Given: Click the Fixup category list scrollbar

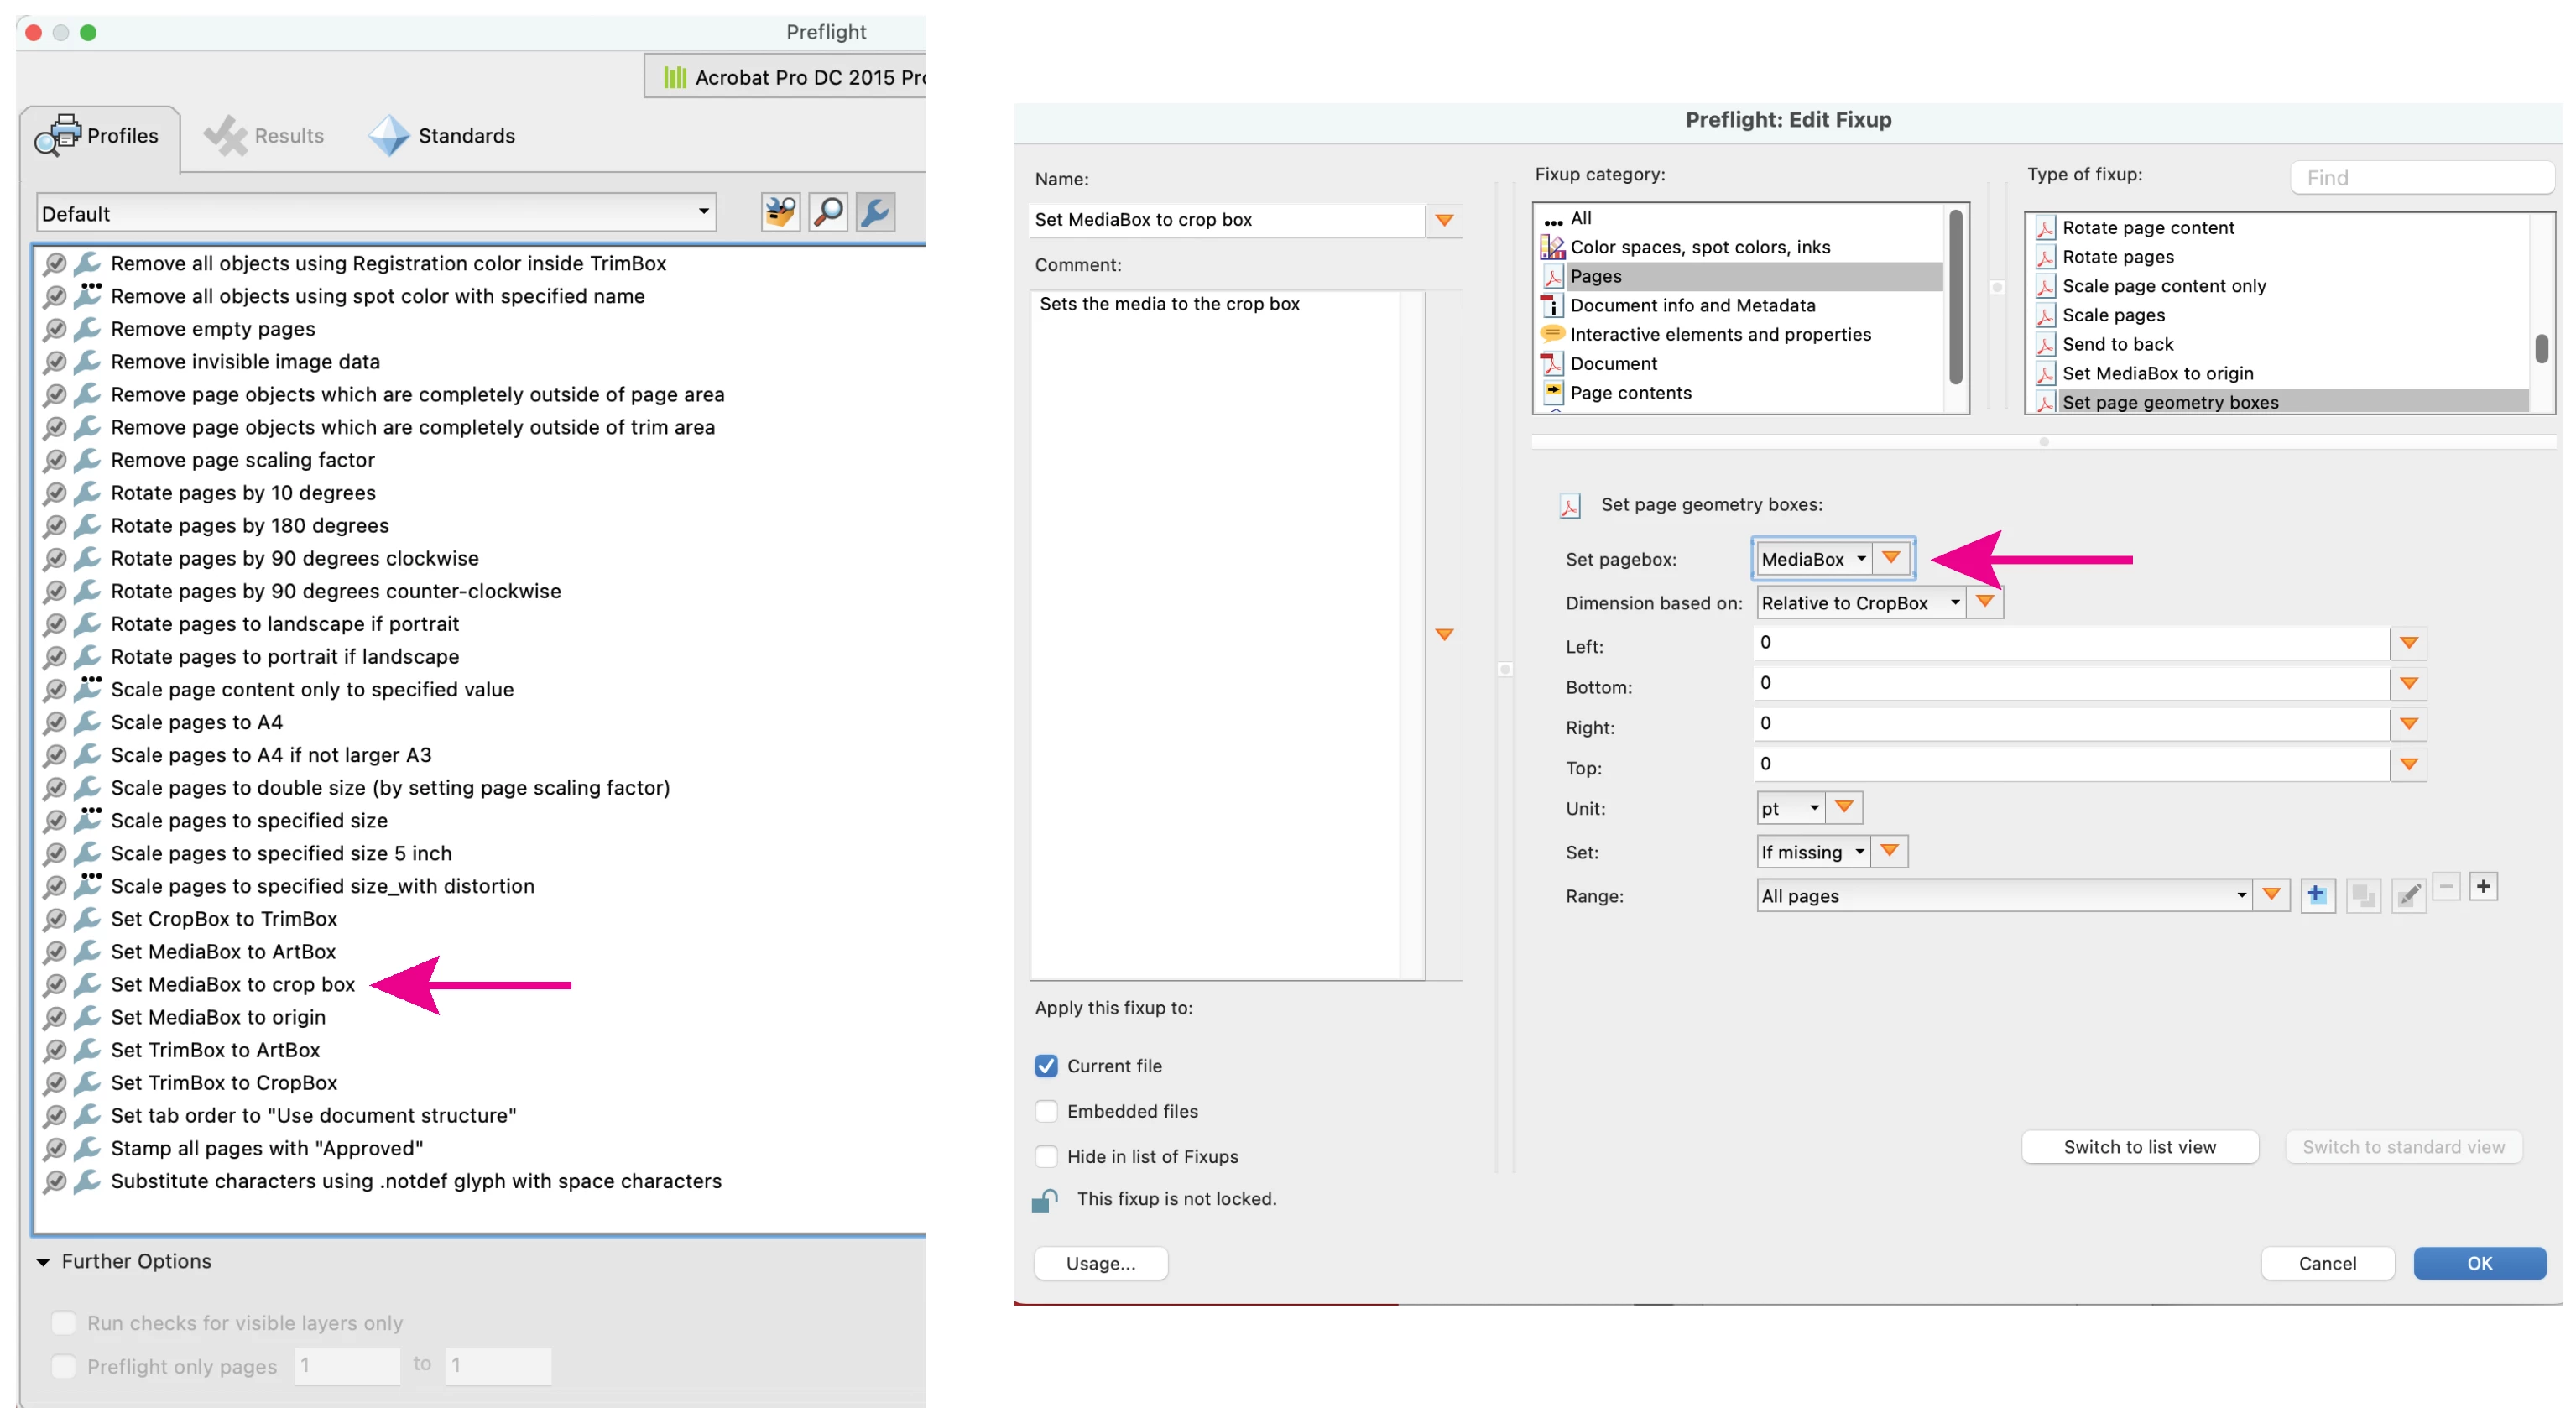Looking at the screenshot, I should click(1956, 296).
